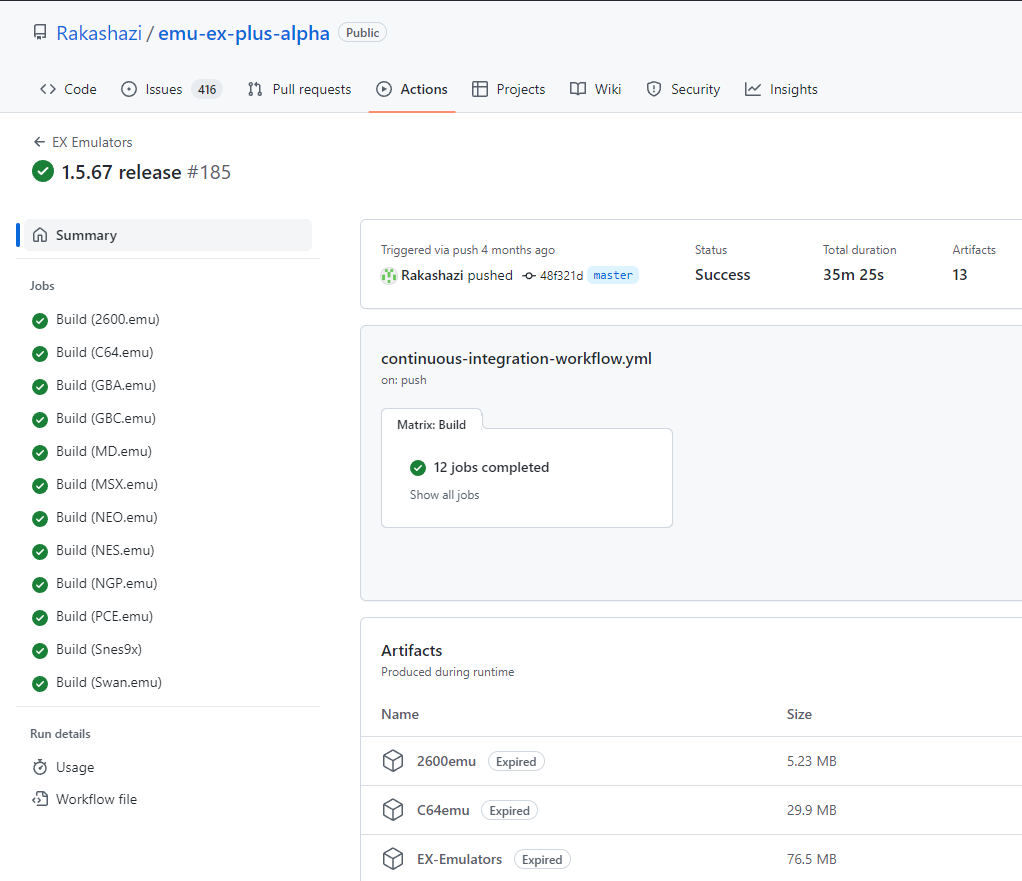The height and width of the screenshot is (881, 1022).
Task: Click the Code angle-brackets icon
Action: pos(48,89)
